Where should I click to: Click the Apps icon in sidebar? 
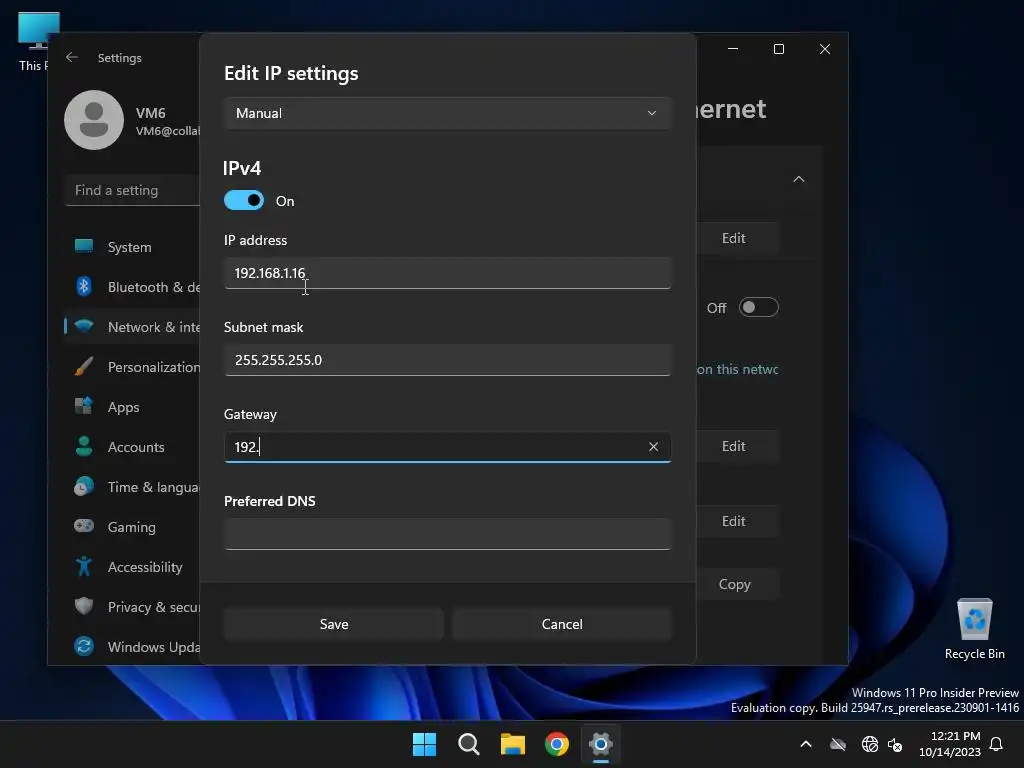coord(84,406)
